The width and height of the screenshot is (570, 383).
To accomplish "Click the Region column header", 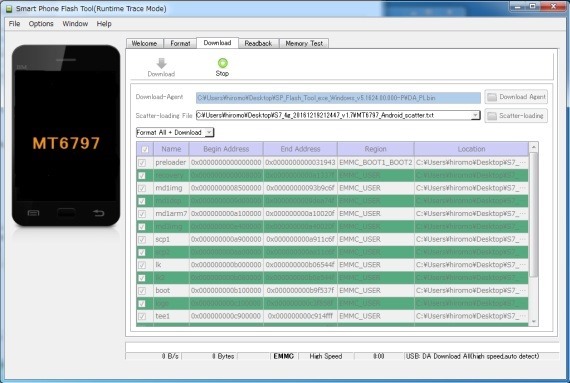I will [376, 149].
